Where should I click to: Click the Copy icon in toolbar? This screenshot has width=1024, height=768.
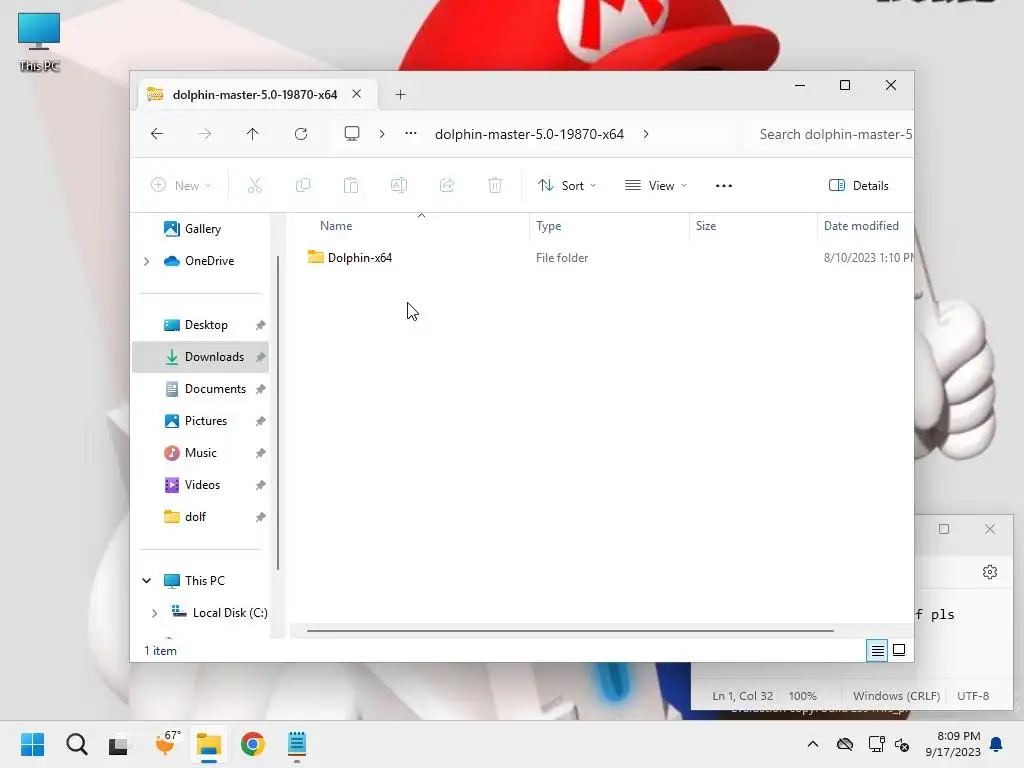point(303,185)
